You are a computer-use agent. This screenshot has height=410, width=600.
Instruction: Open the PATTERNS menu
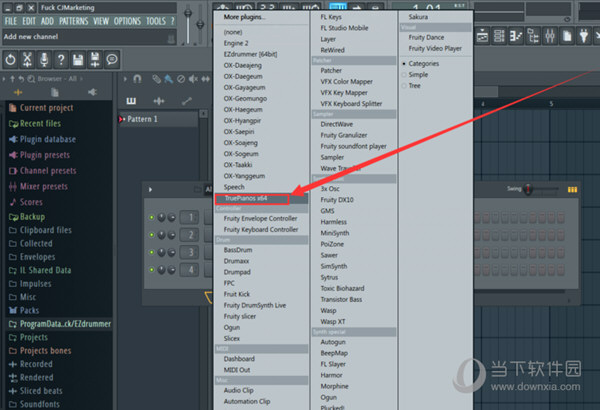pos(73,21)
